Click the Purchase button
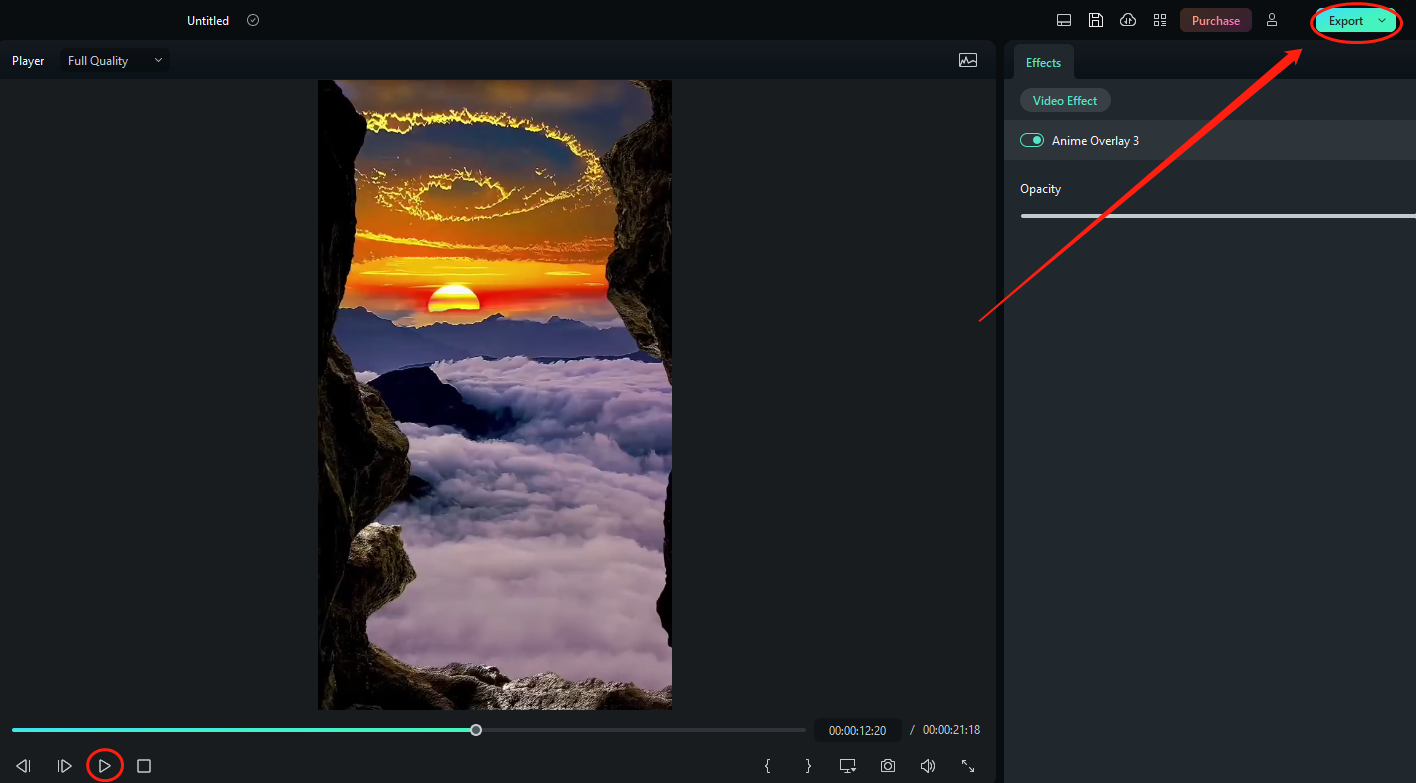Viewport: 1416px width, 783px height. 1215,21
